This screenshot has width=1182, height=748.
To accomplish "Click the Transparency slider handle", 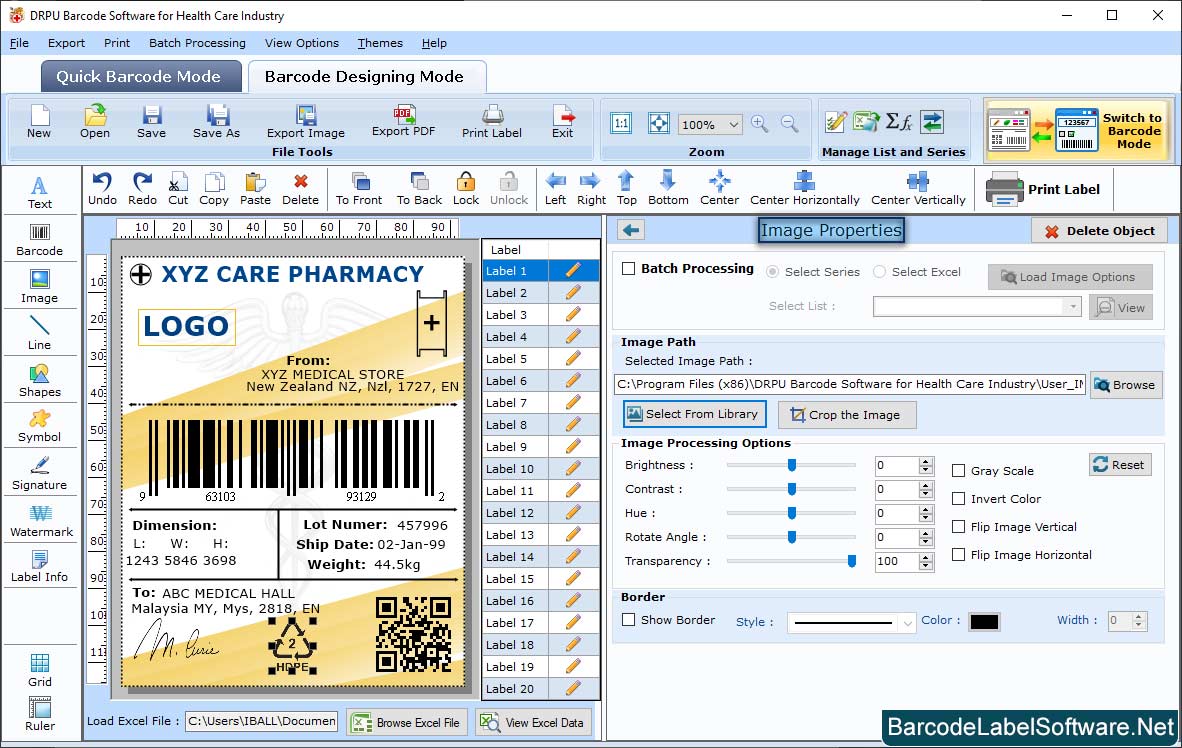I will [852, 561].
